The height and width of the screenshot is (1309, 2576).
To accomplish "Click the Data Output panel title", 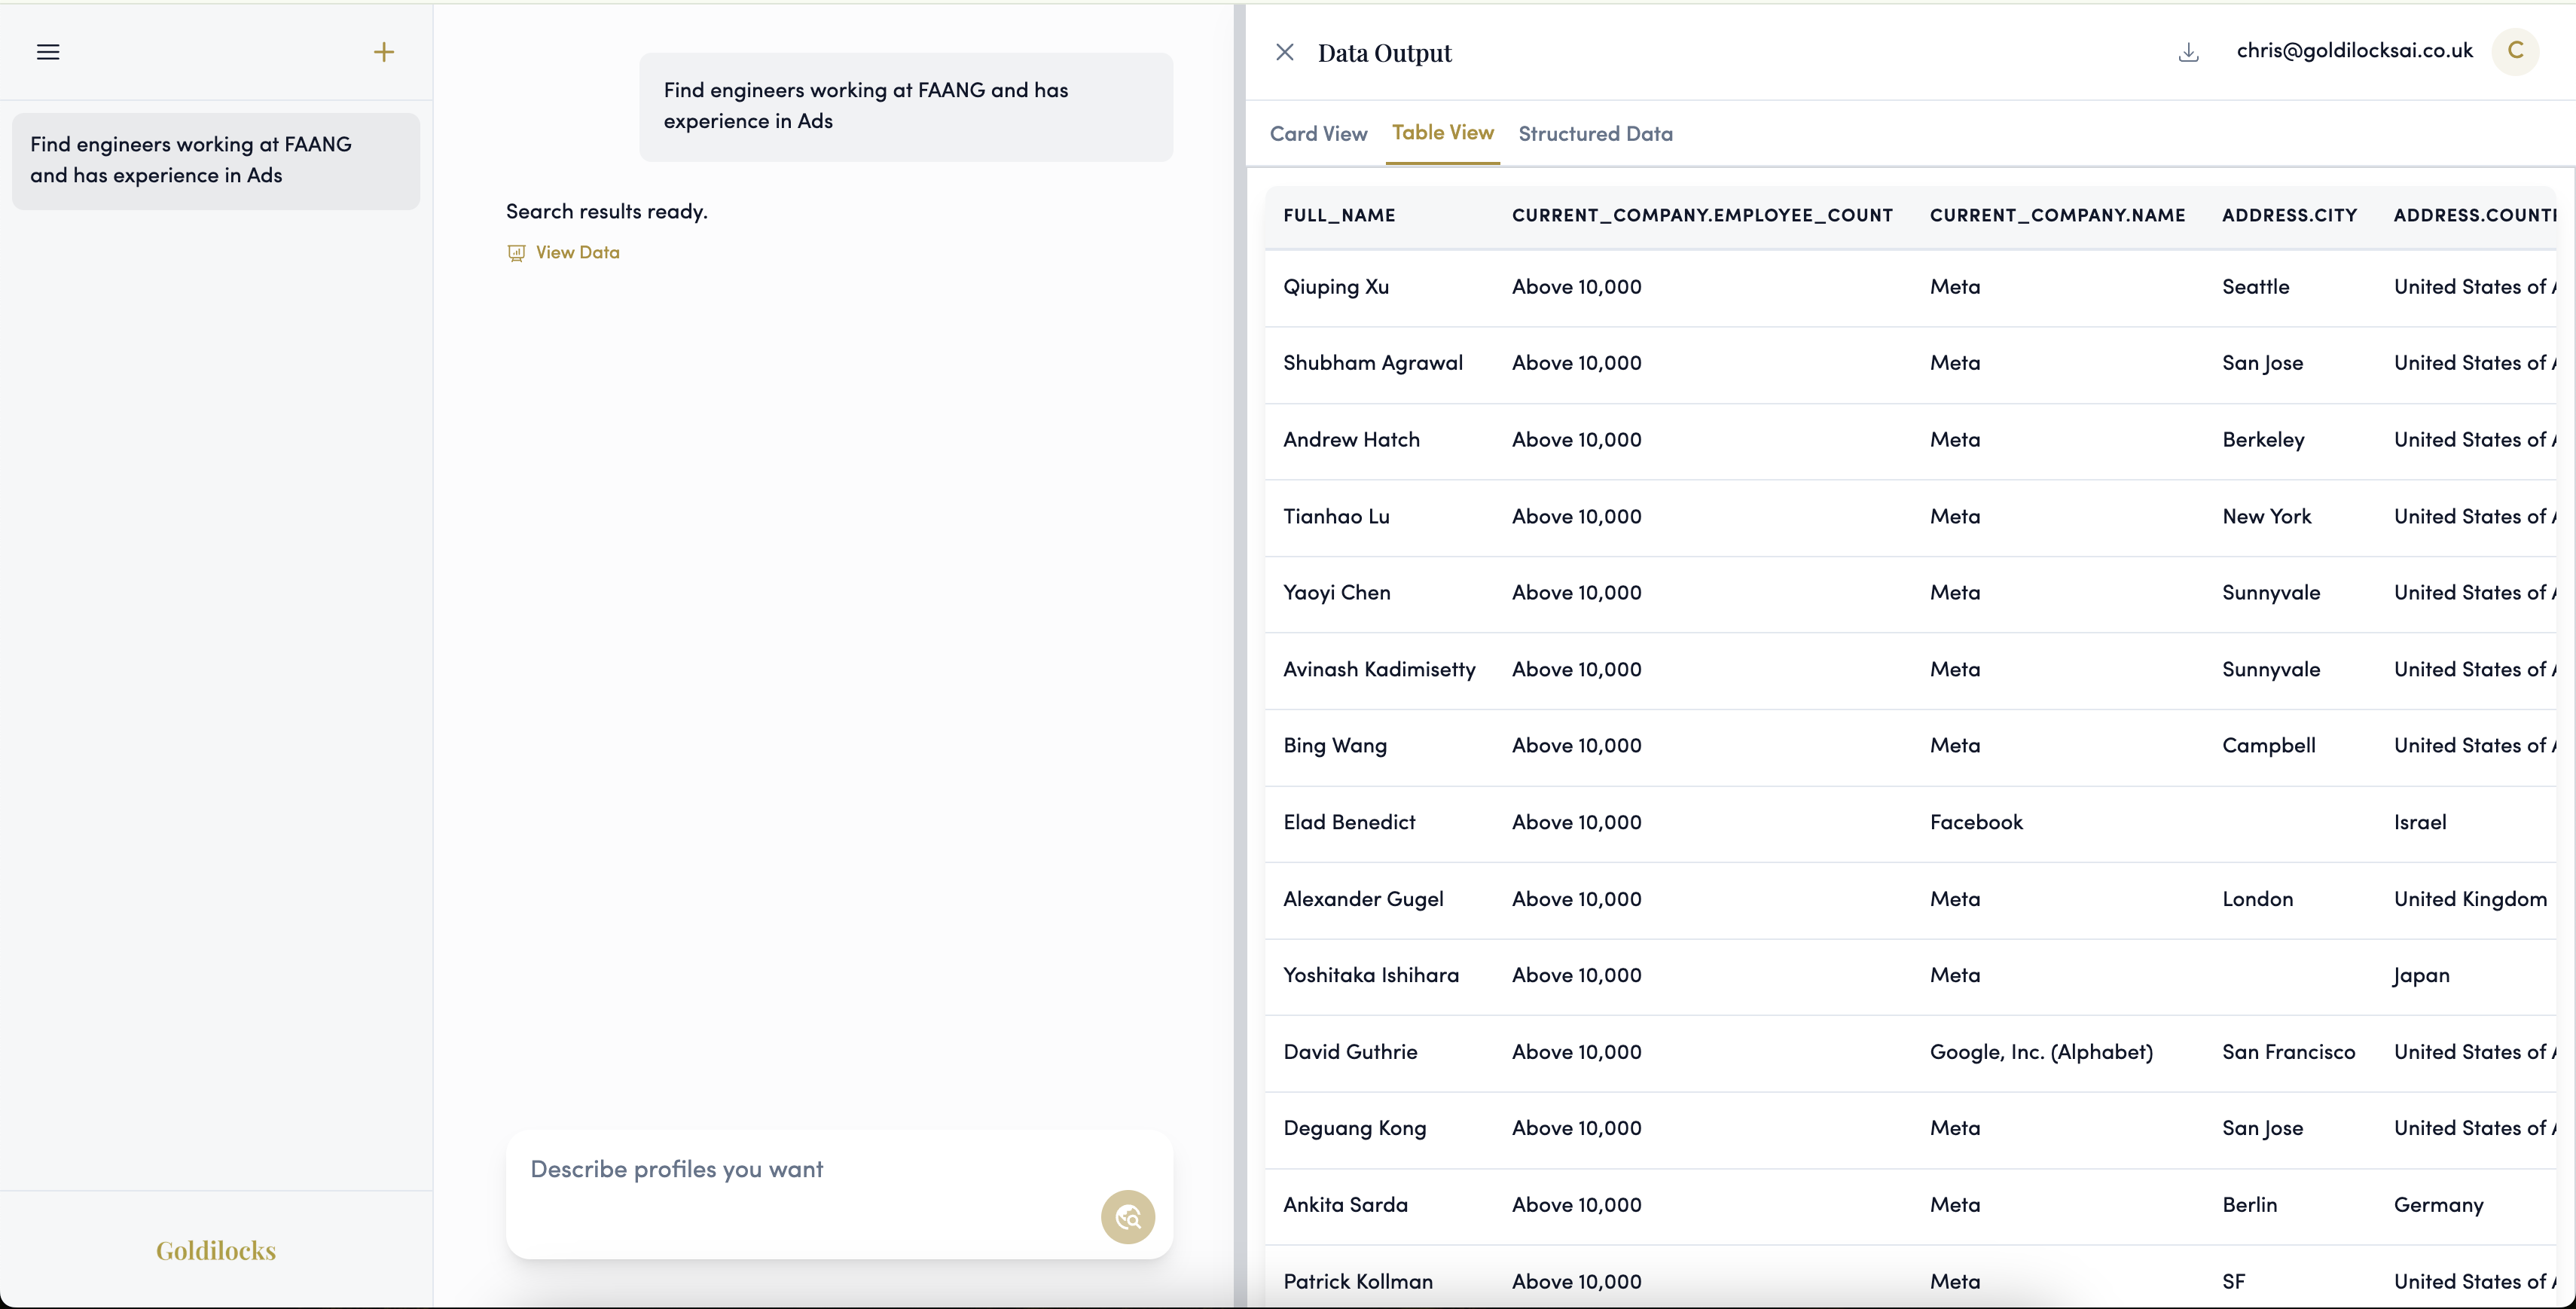I will click(1384, 53).
